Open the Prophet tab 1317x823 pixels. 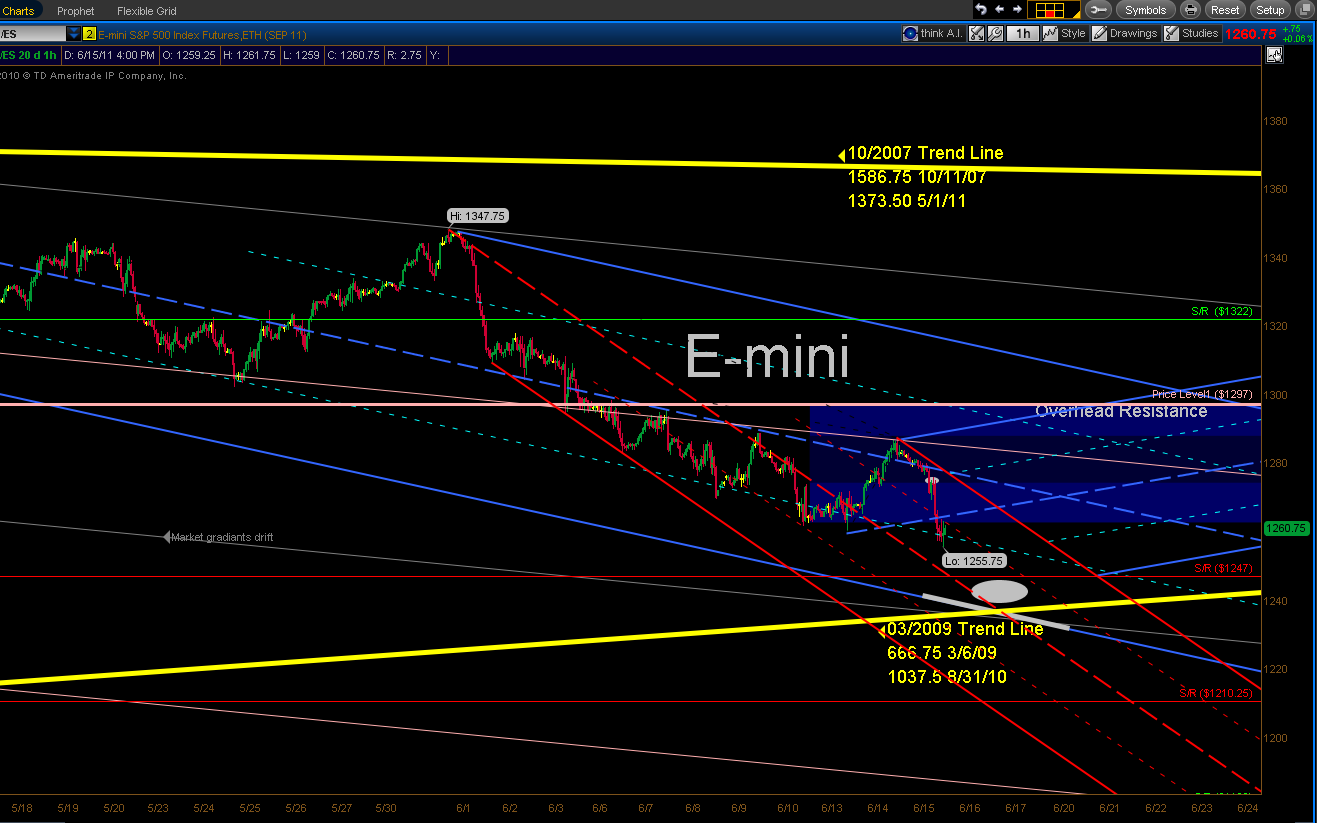[76, 10]
